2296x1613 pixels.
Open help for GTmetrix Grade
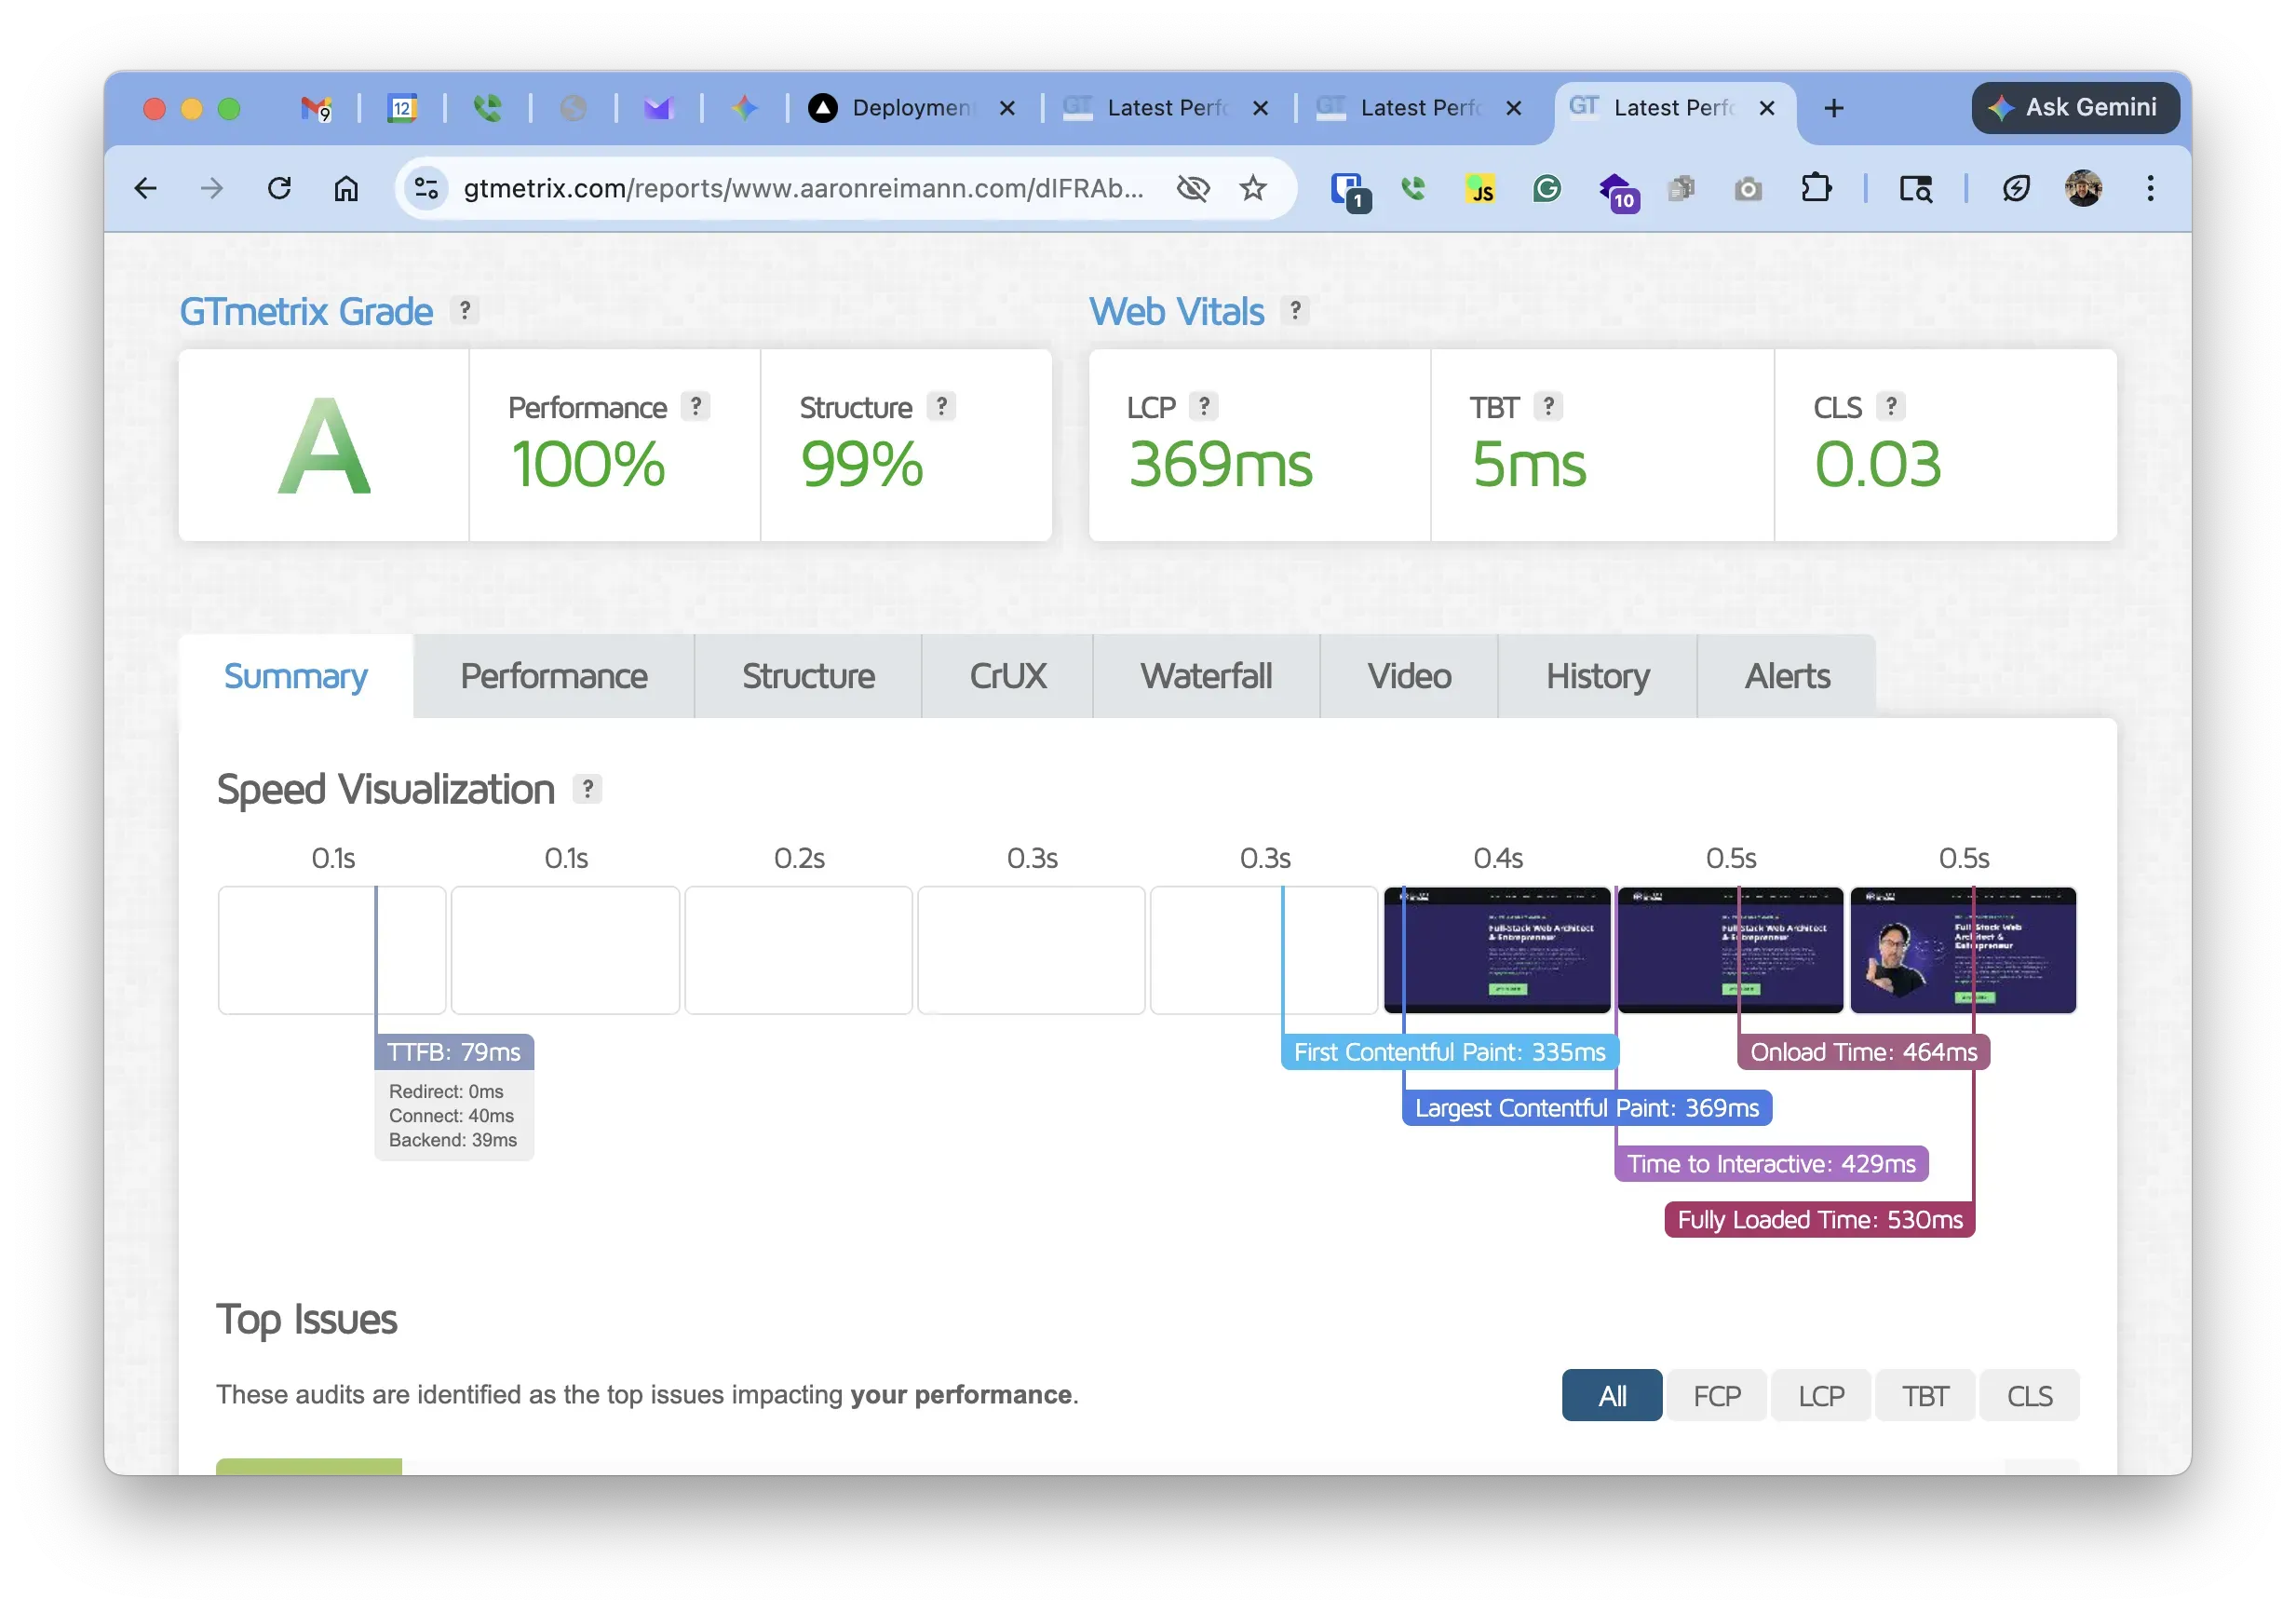pos(464,311)
